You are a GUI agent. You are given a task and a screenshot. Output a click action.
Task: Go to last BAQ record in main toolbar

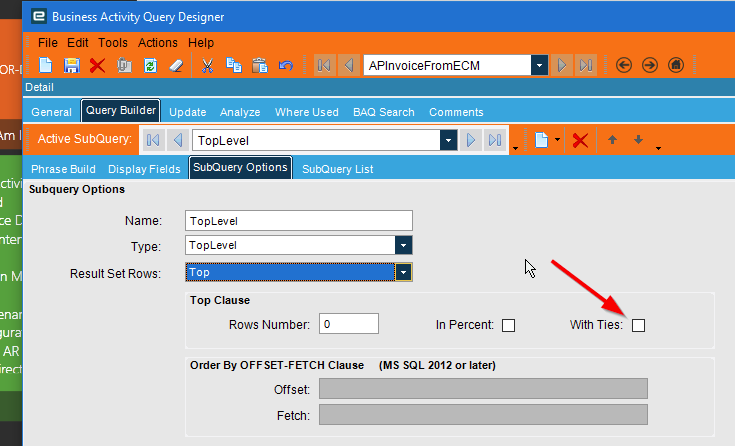click(586, 65)
